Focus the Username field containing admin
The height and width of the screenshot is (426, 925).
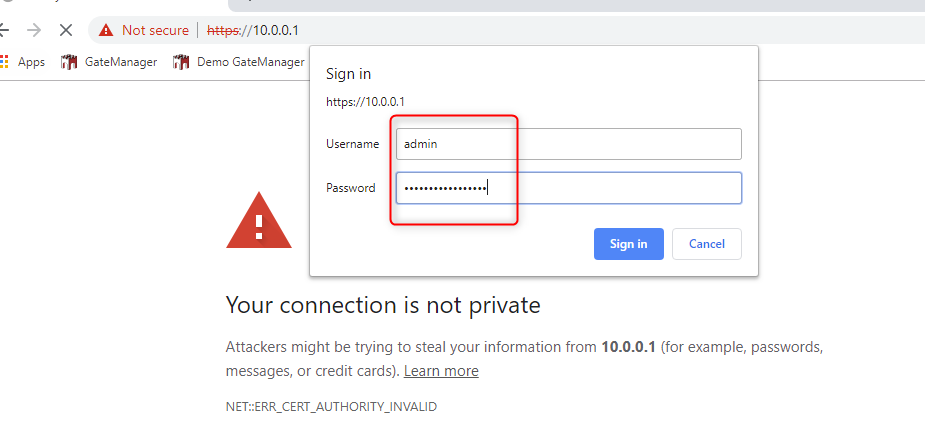point(569,144)
